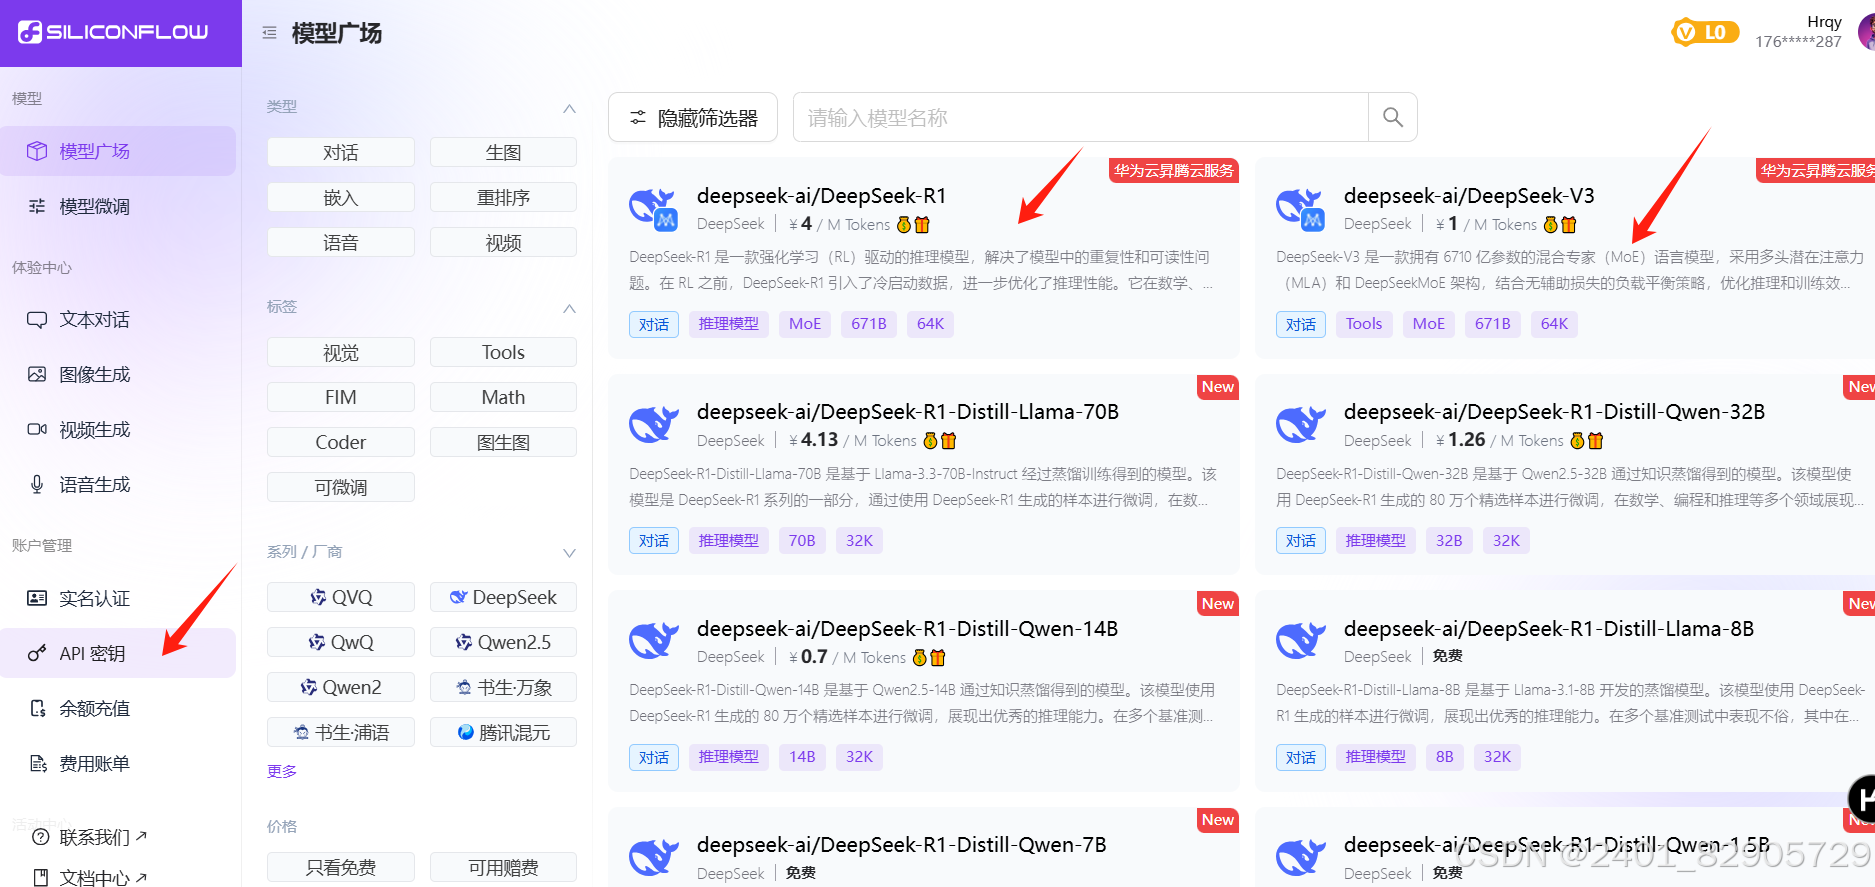Click the DeepSeek-R1 whale logo
1875x887 pixels.
click(654, 209)
